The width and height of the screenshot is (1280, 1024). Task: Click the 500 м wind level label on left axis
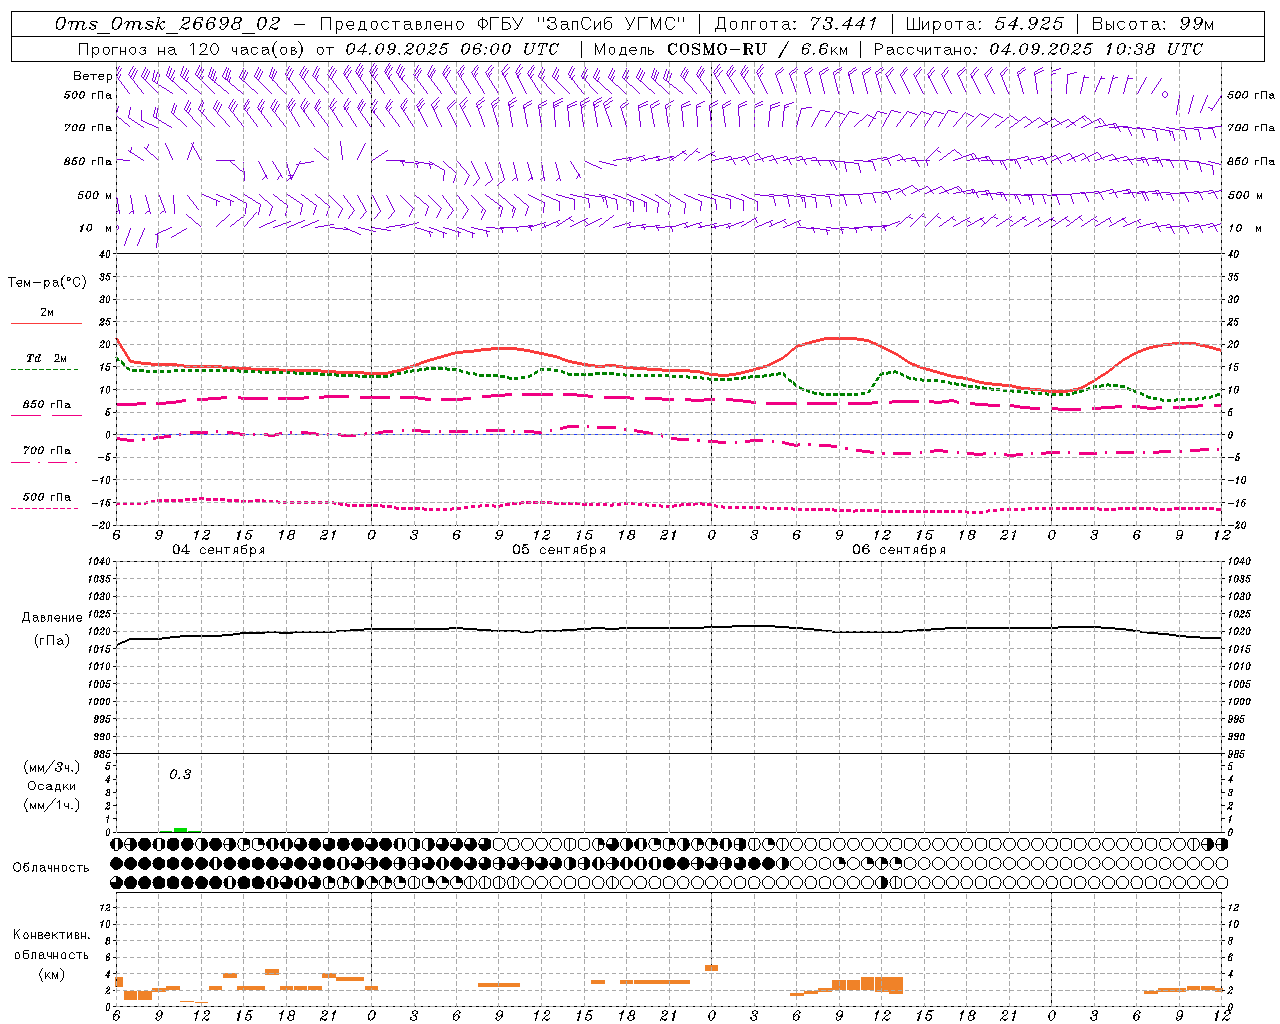(96, 195)
